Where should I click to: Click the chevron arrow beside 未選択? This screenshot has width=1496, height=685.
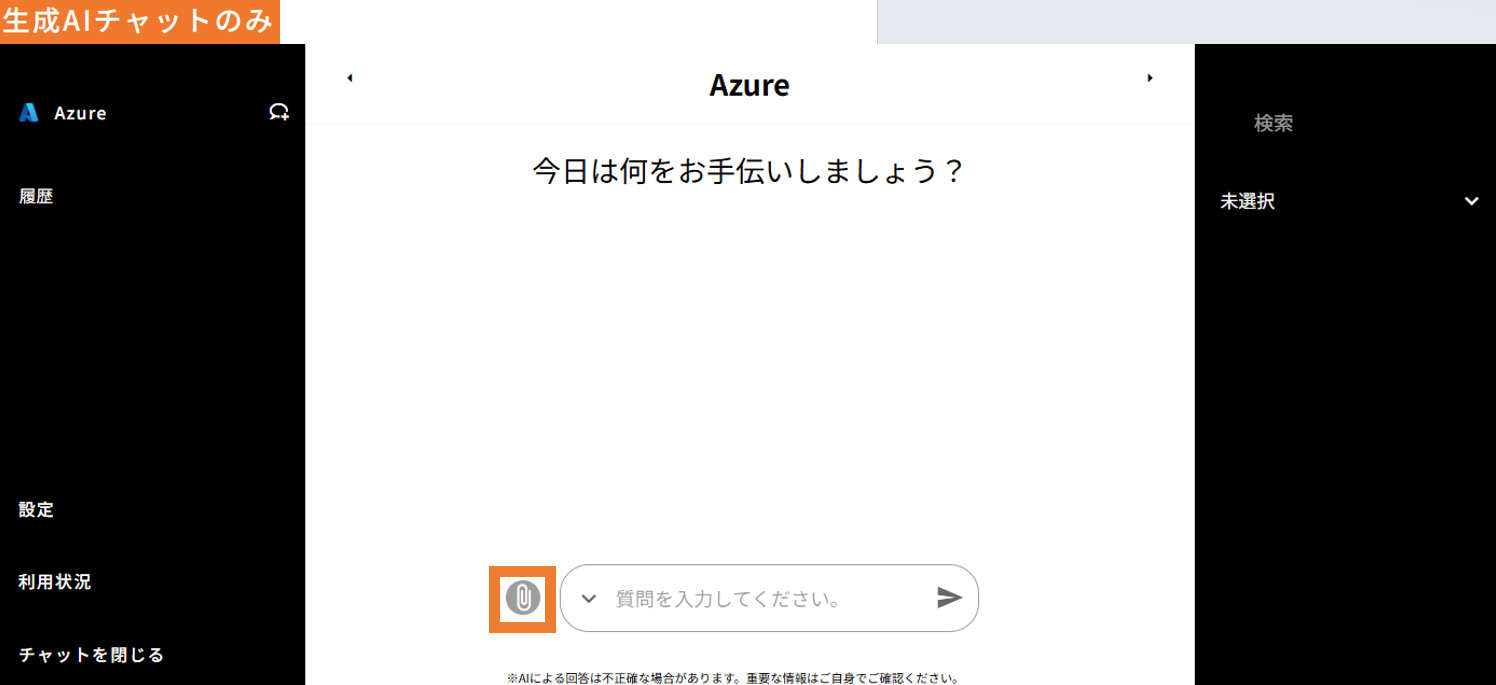(x=1471, y=201)
